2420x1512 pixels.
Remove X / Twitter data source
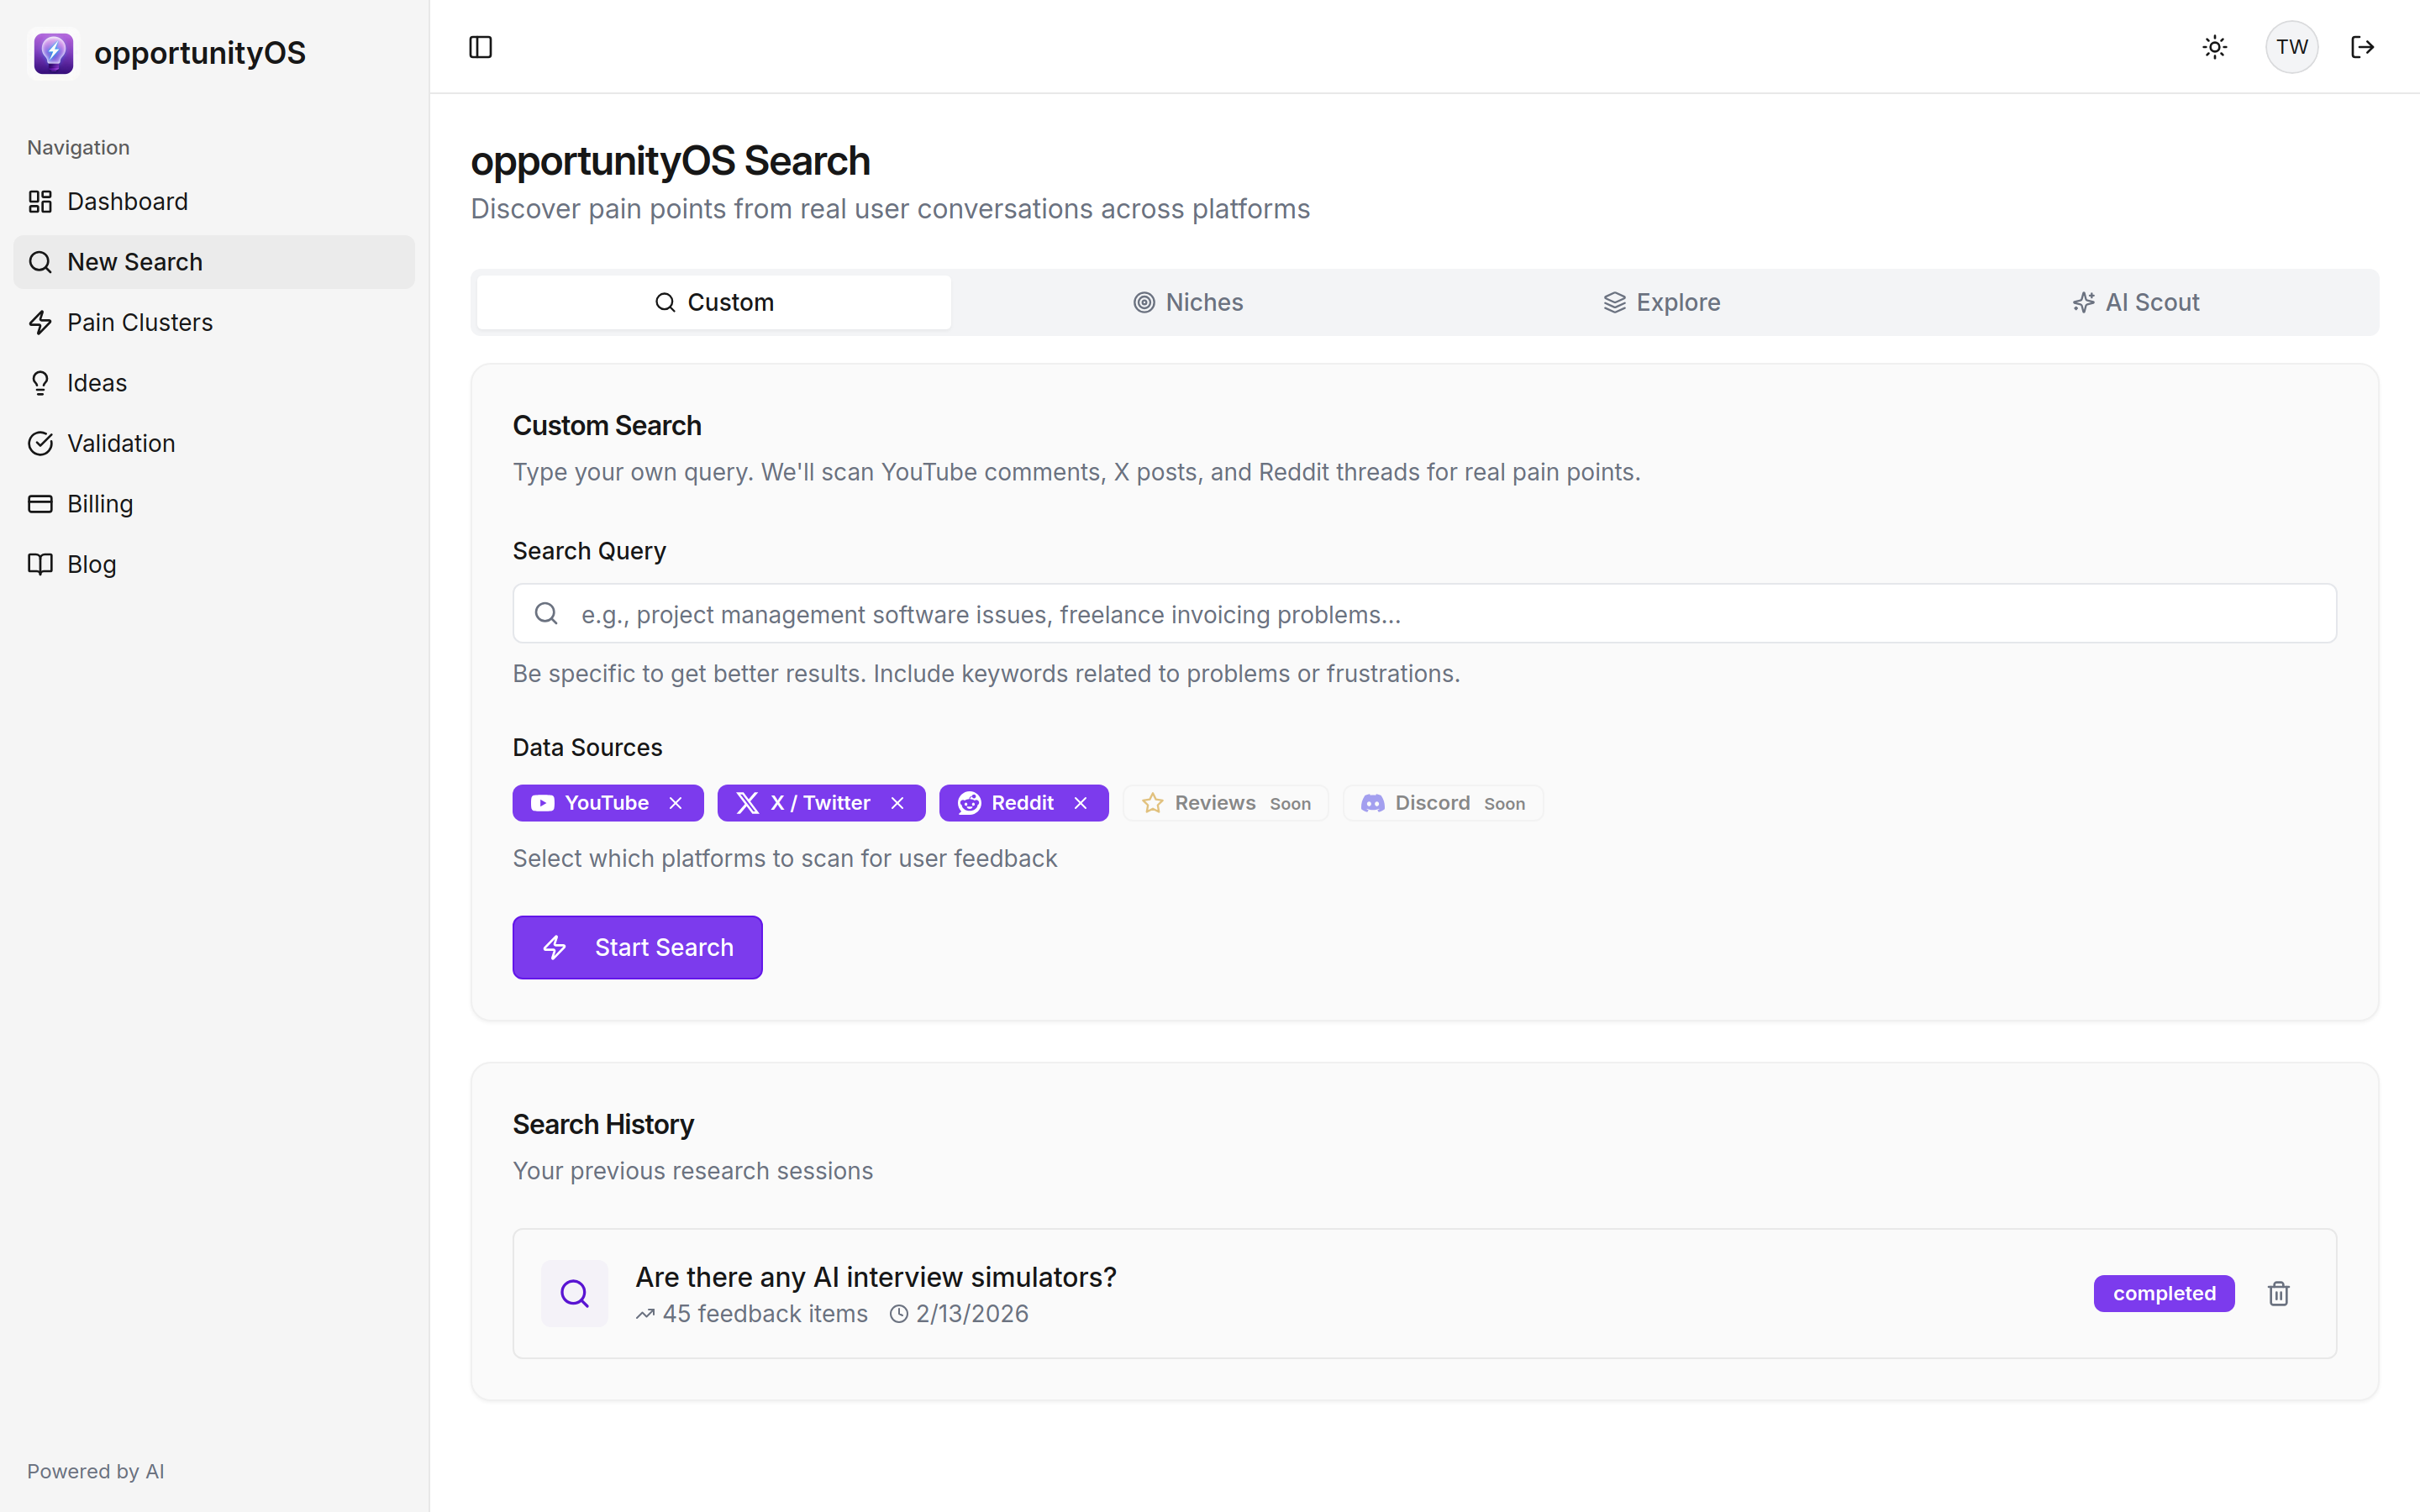pyautogui.click(x=897, y=803)
